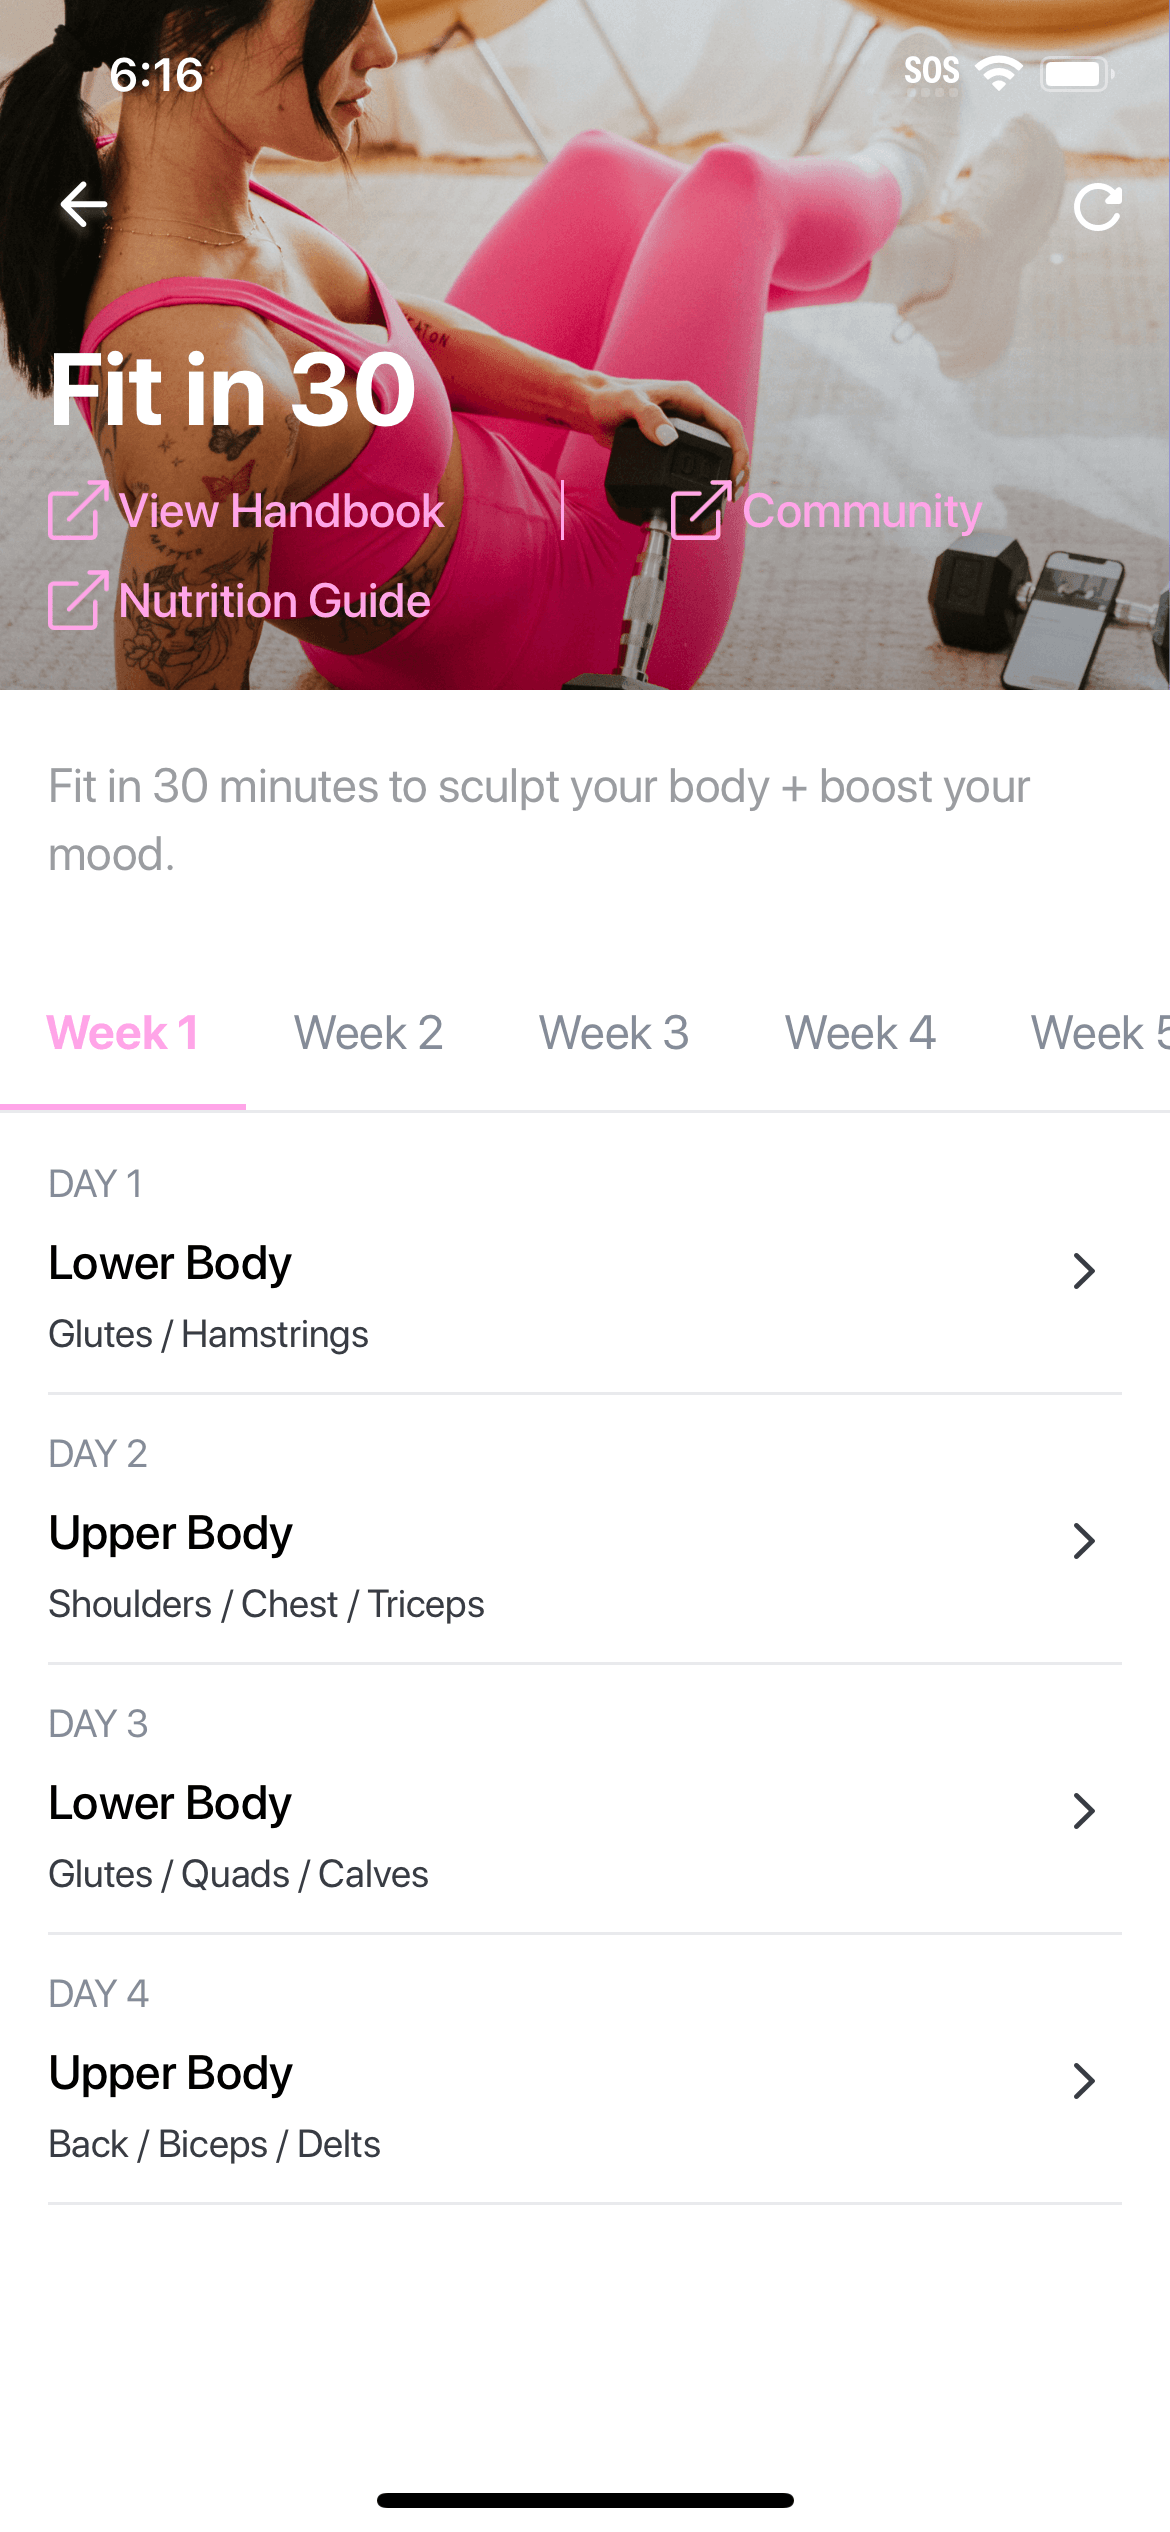The height and width of the screenshot is (2532, 1170).
Task: Tap external-link icon beside Community
Action: pyautogui.click(x=700, y=511)
